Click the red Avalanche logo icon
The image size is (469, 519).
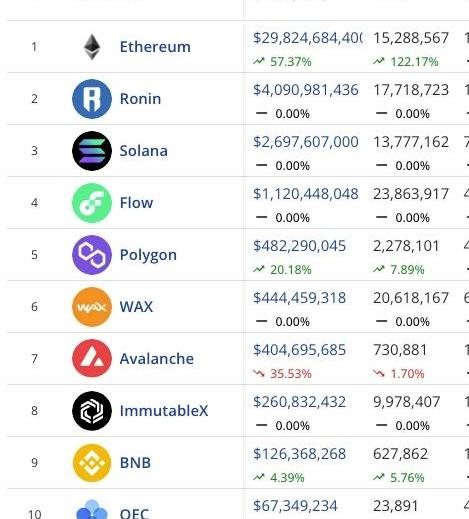[92, 359]
